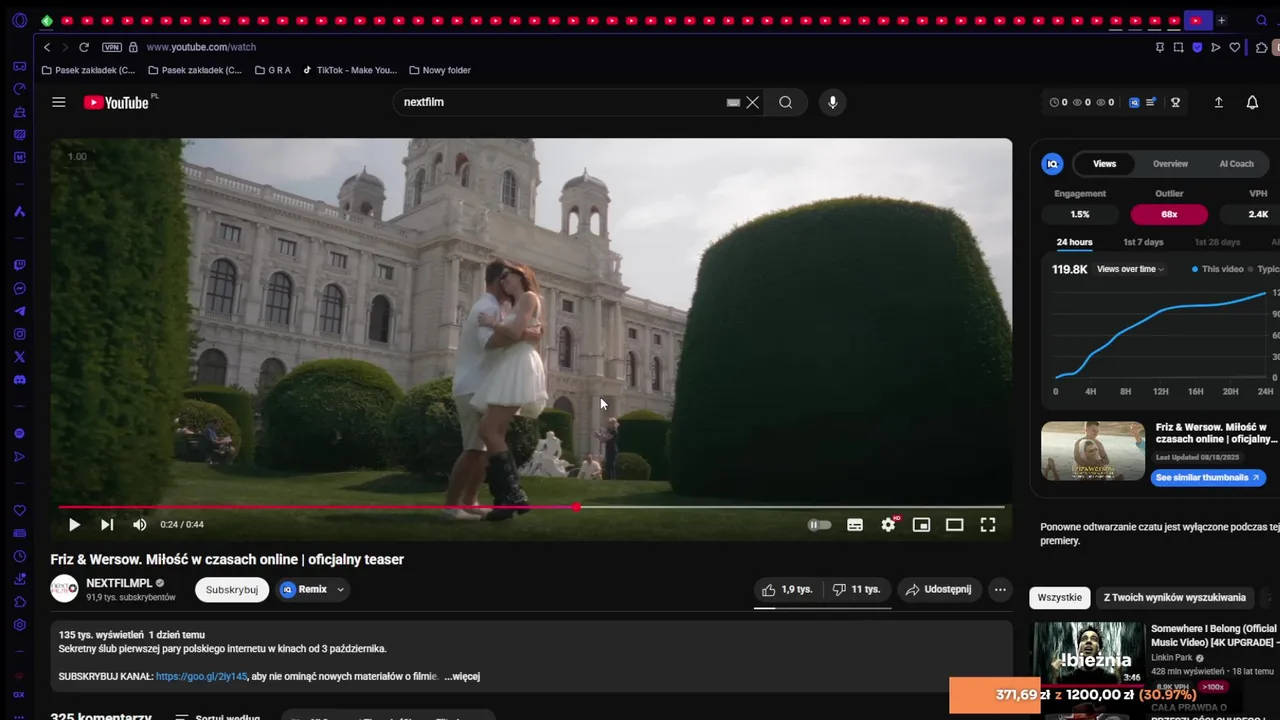The height and width of the screenshot is (720, 1280).
Task: Switch to AI Coach tab
Action: [1236, 164]
